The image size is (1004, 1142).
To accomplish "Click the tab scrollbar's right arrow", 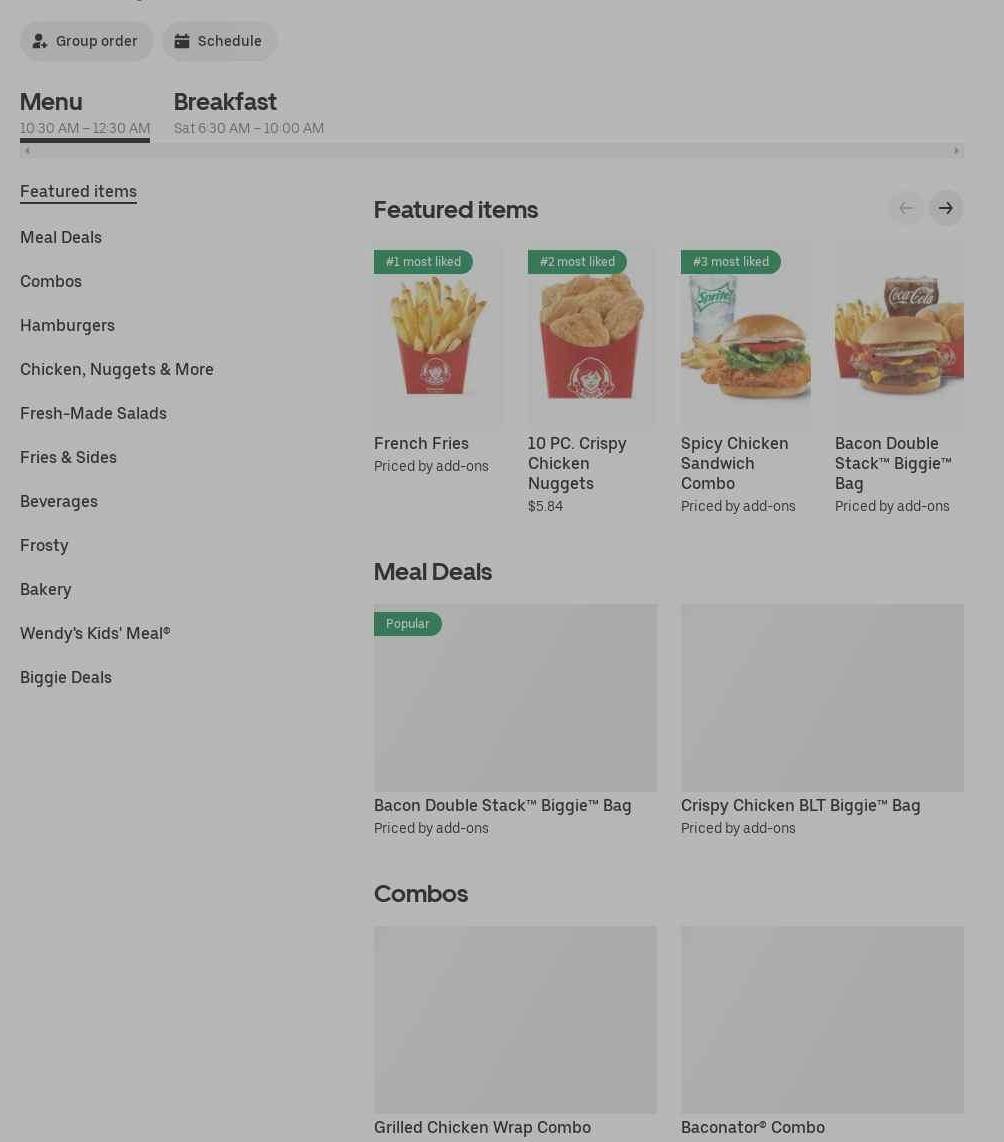I will point(957,151).
